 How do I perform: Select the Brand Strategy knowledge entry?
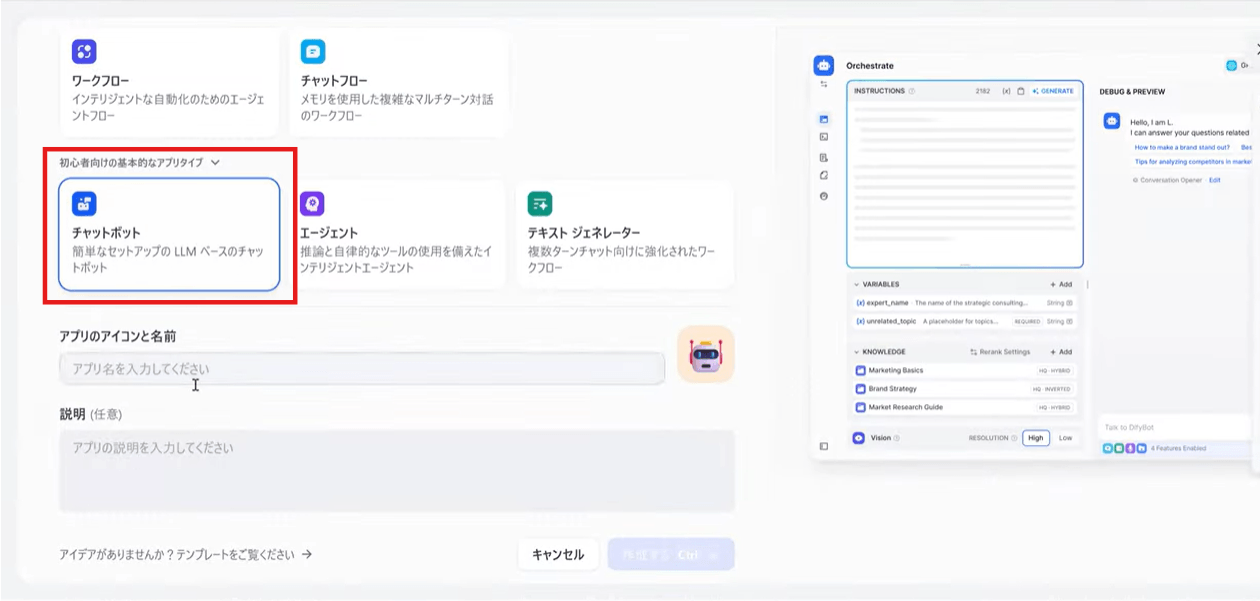tap(965, 389)
